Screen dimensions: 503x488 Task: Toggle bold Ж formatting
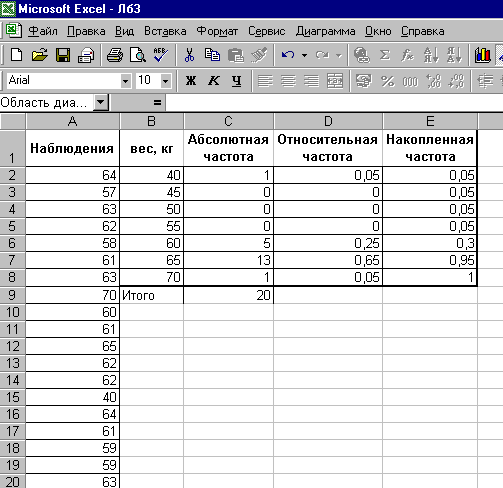pyautogui.click(x=191, y=81)
